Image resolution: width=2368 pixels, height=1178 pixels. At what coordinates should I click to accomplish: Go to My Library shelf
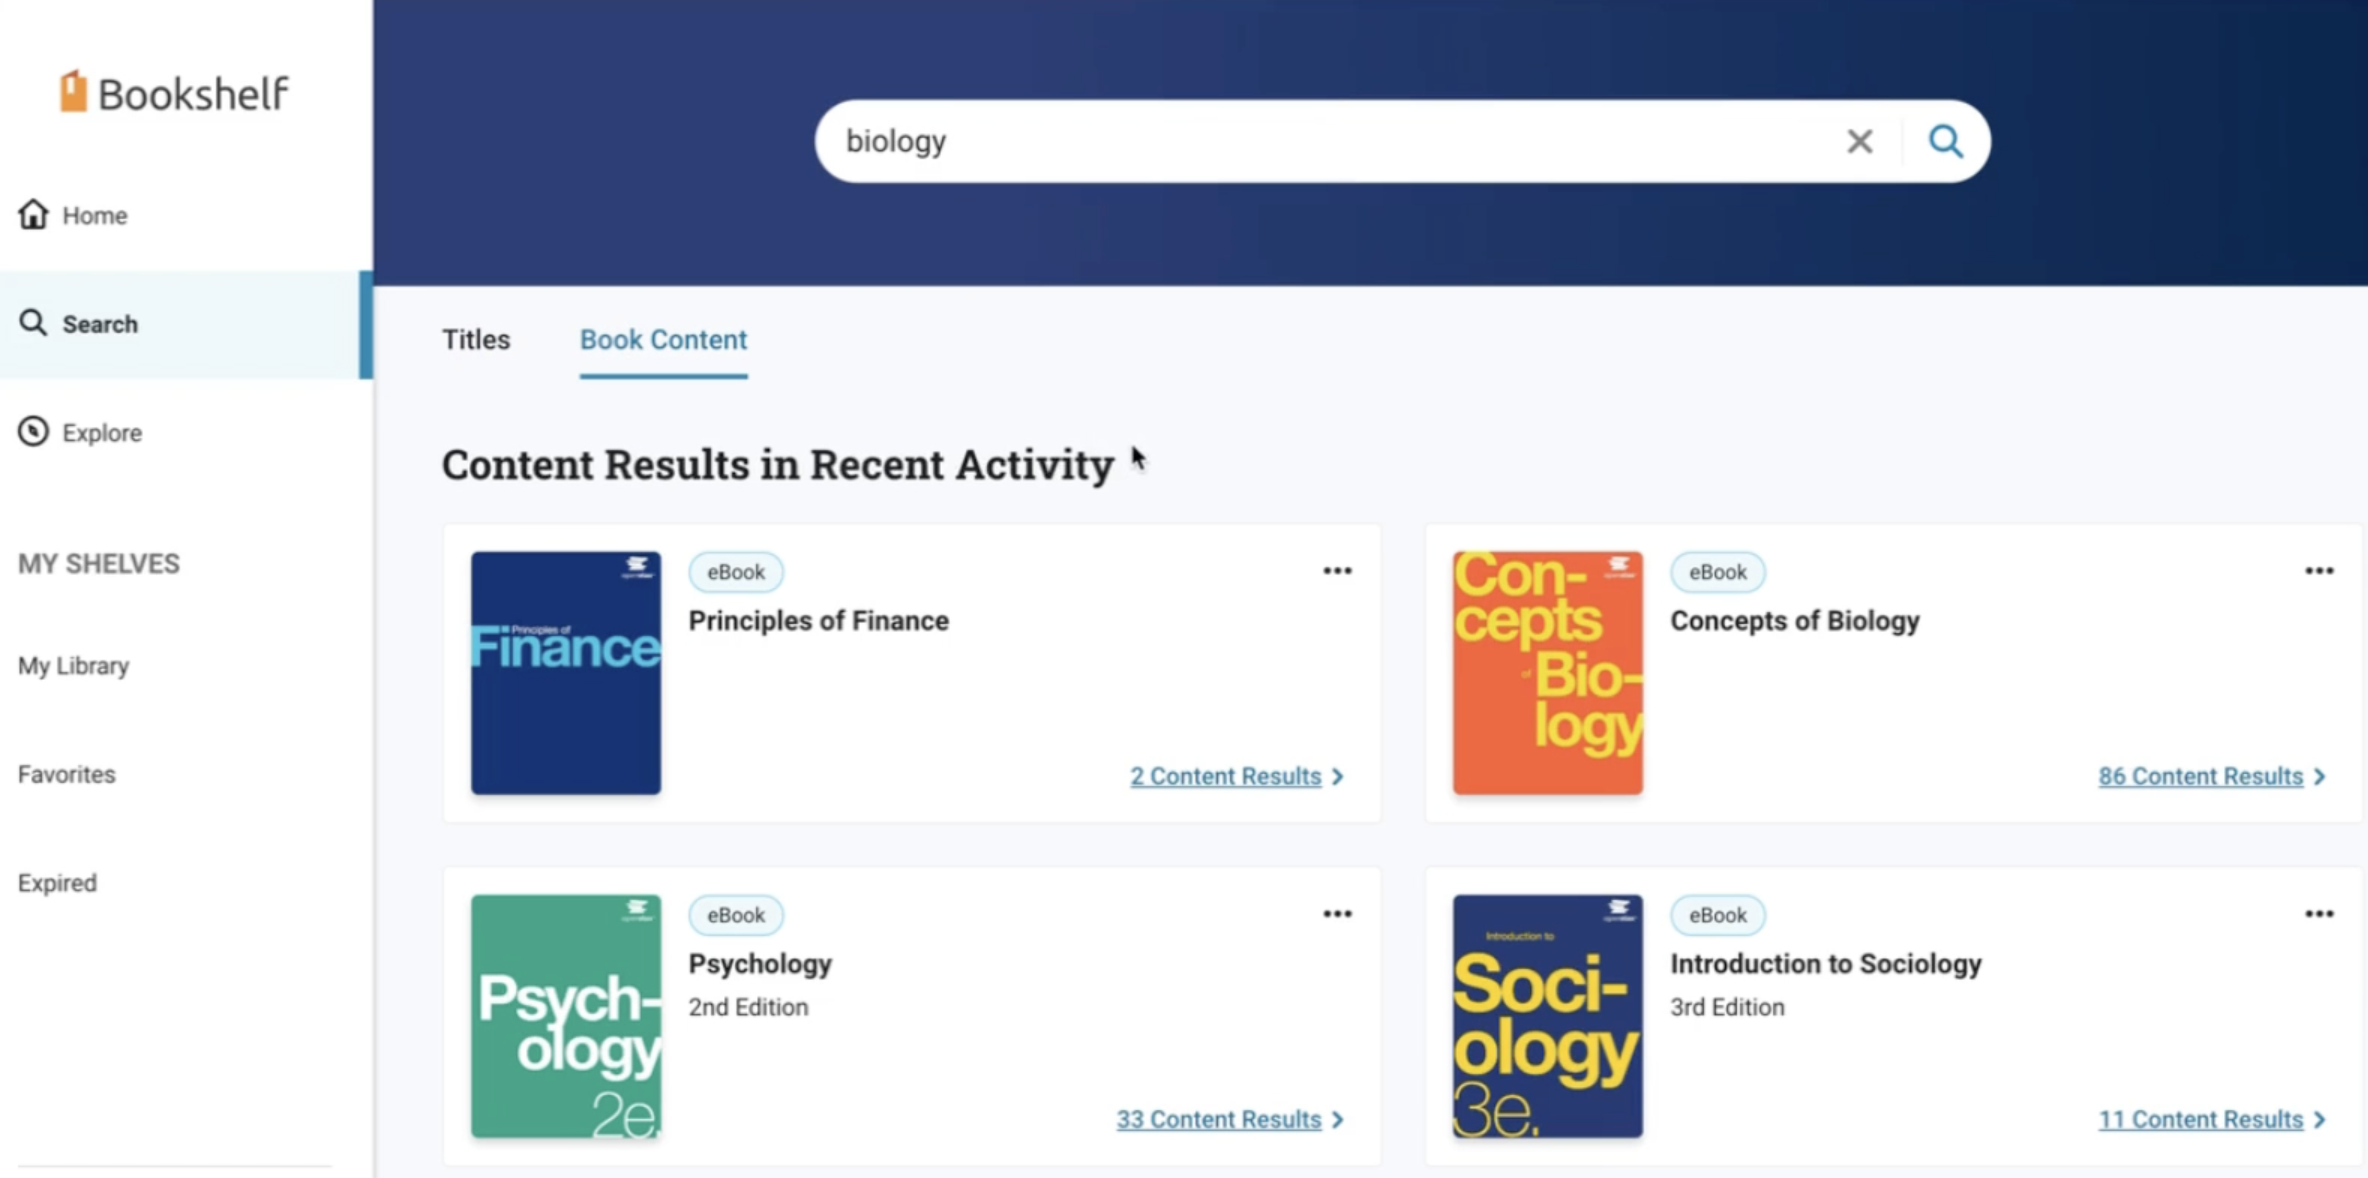point(73,666)
